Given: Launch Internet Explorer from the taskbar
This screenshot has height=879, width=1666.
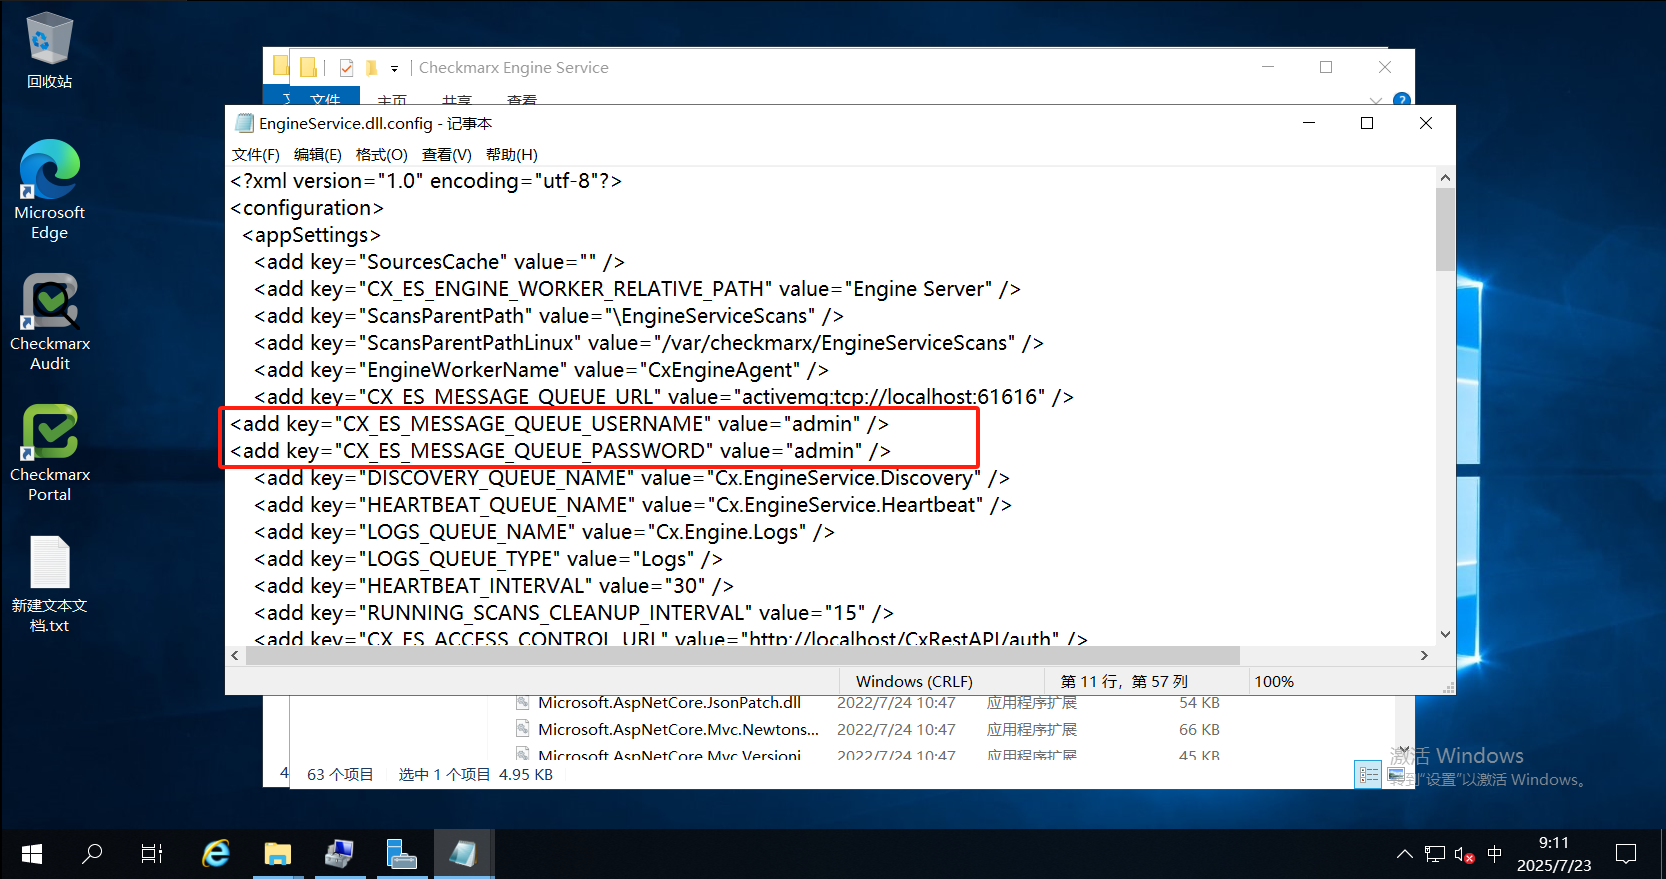Looking at the screenshot, I should click(216, 854).
